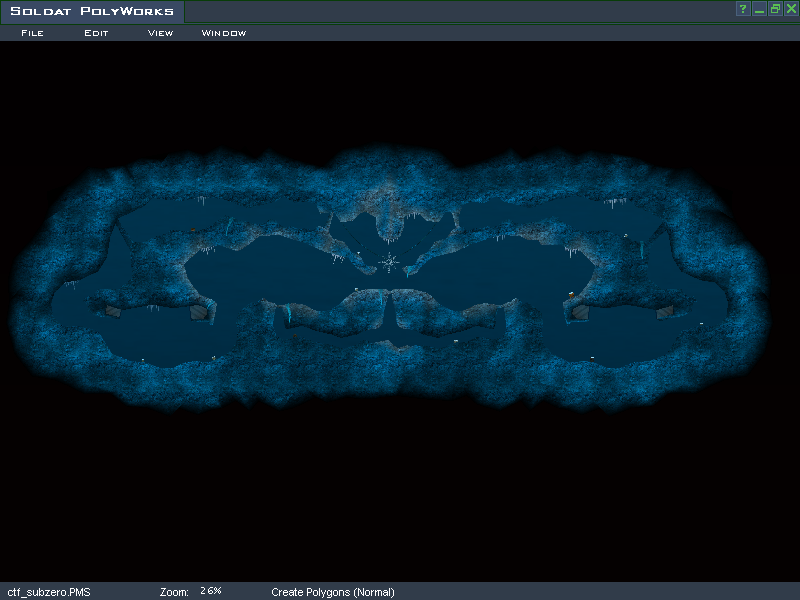The image size is (800, 600).
Task: Select the rightmost gray bunker block
Action: point(666,312)
